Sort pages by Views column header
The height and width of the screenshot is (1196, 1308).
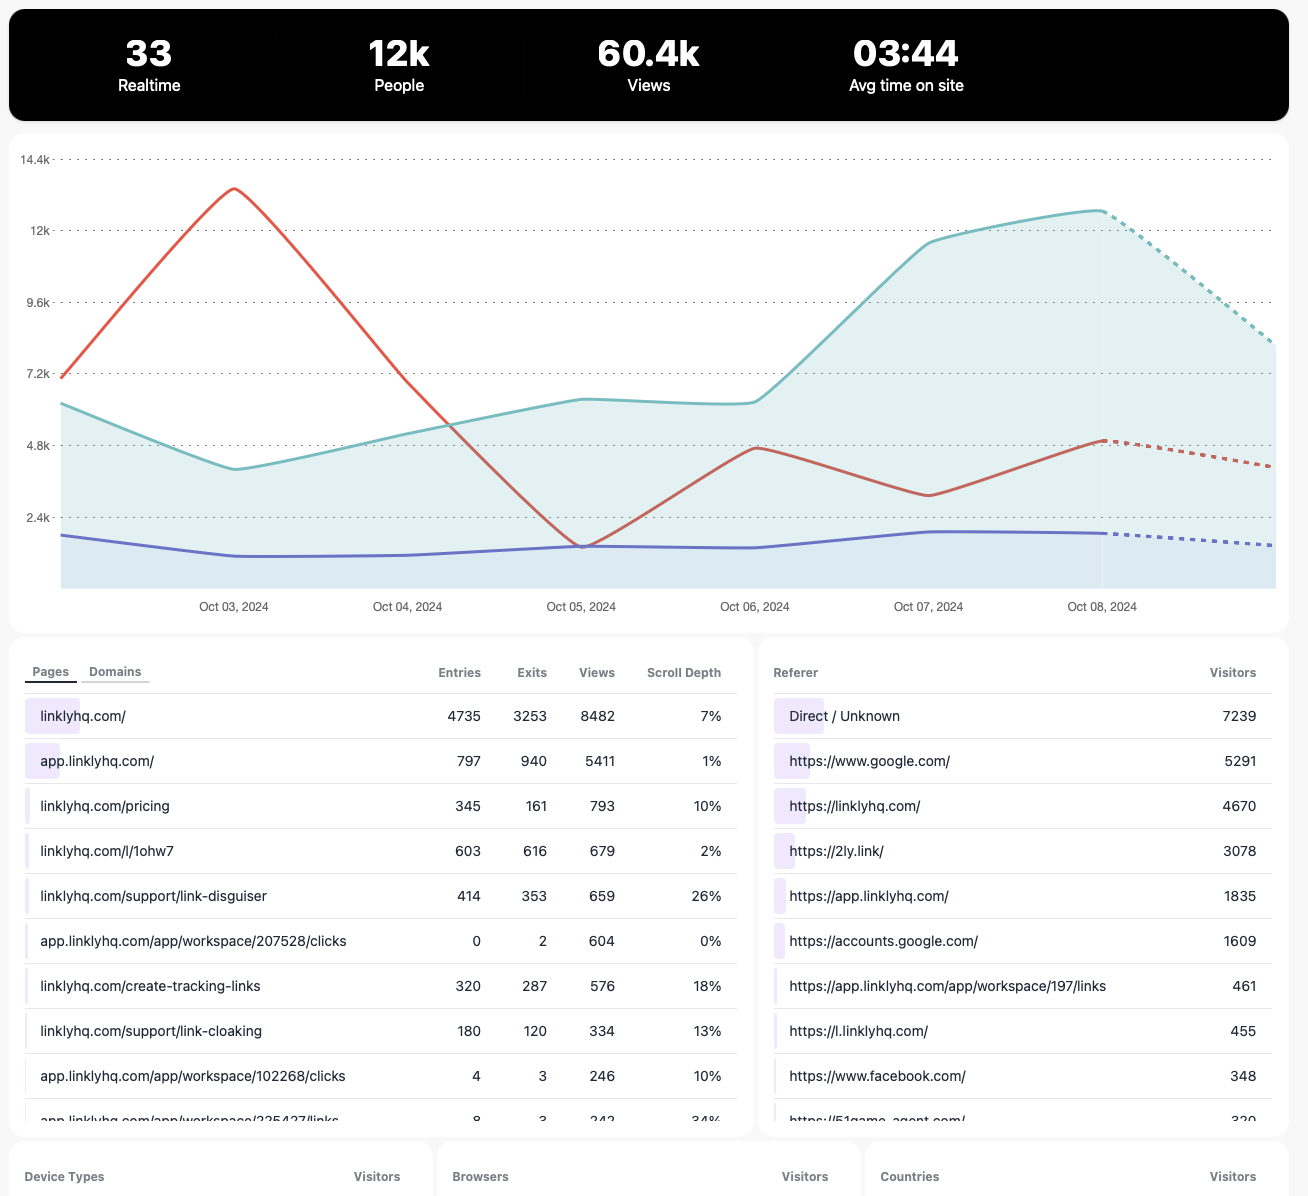coord(597,673)
